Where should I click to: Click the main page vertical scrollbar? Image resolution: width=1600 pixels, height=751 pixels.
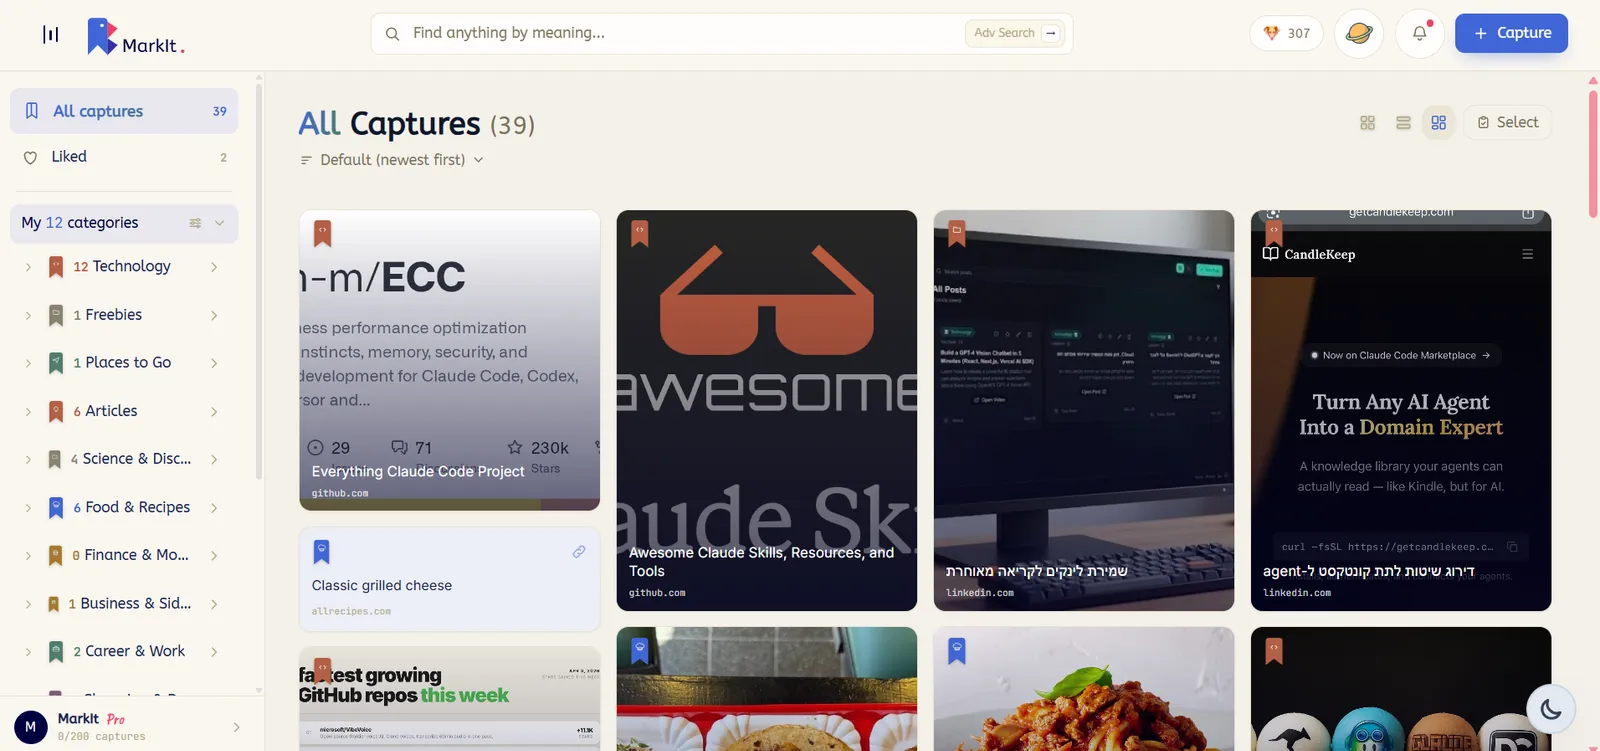[x=1592, y=153]
